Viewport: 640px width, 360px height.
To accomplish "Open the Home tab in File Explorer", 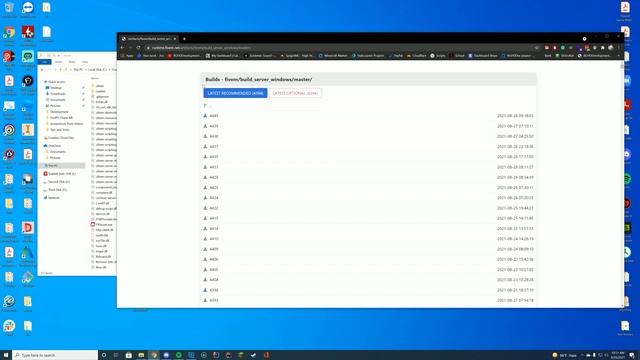I will tap(58, 62).
